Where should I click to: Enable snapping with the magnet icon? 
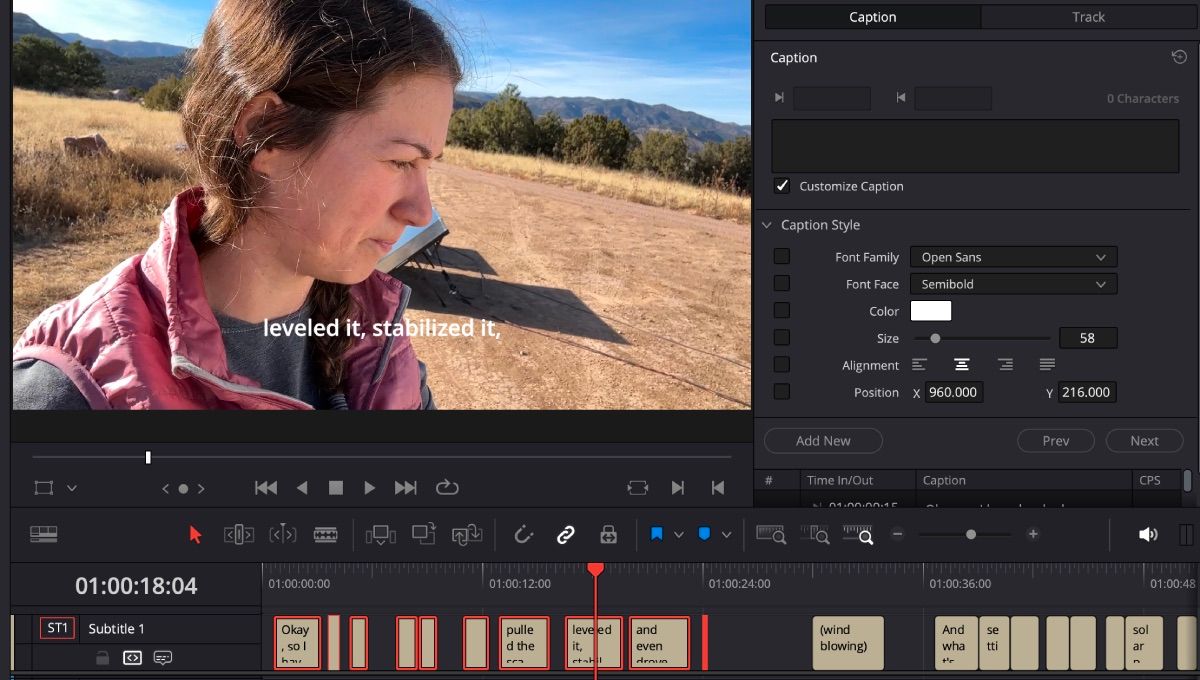point(524,533)
